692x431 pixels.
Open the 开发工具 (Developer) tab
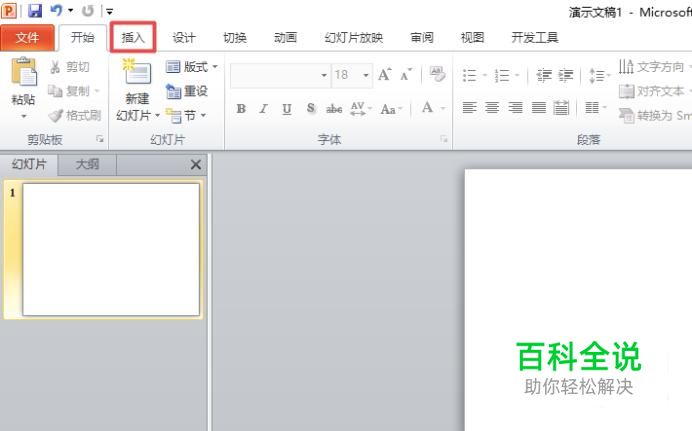tap(535, 37)
